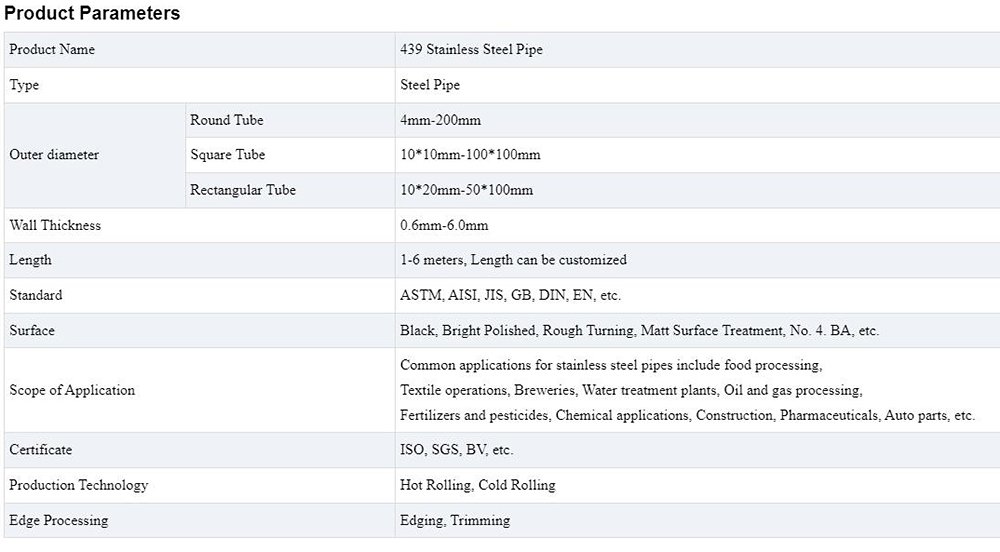Viewport: 1000px width, 552px height.
Task: Select the 10*20mm-50*100mm value
Action: tap(466, 190)
